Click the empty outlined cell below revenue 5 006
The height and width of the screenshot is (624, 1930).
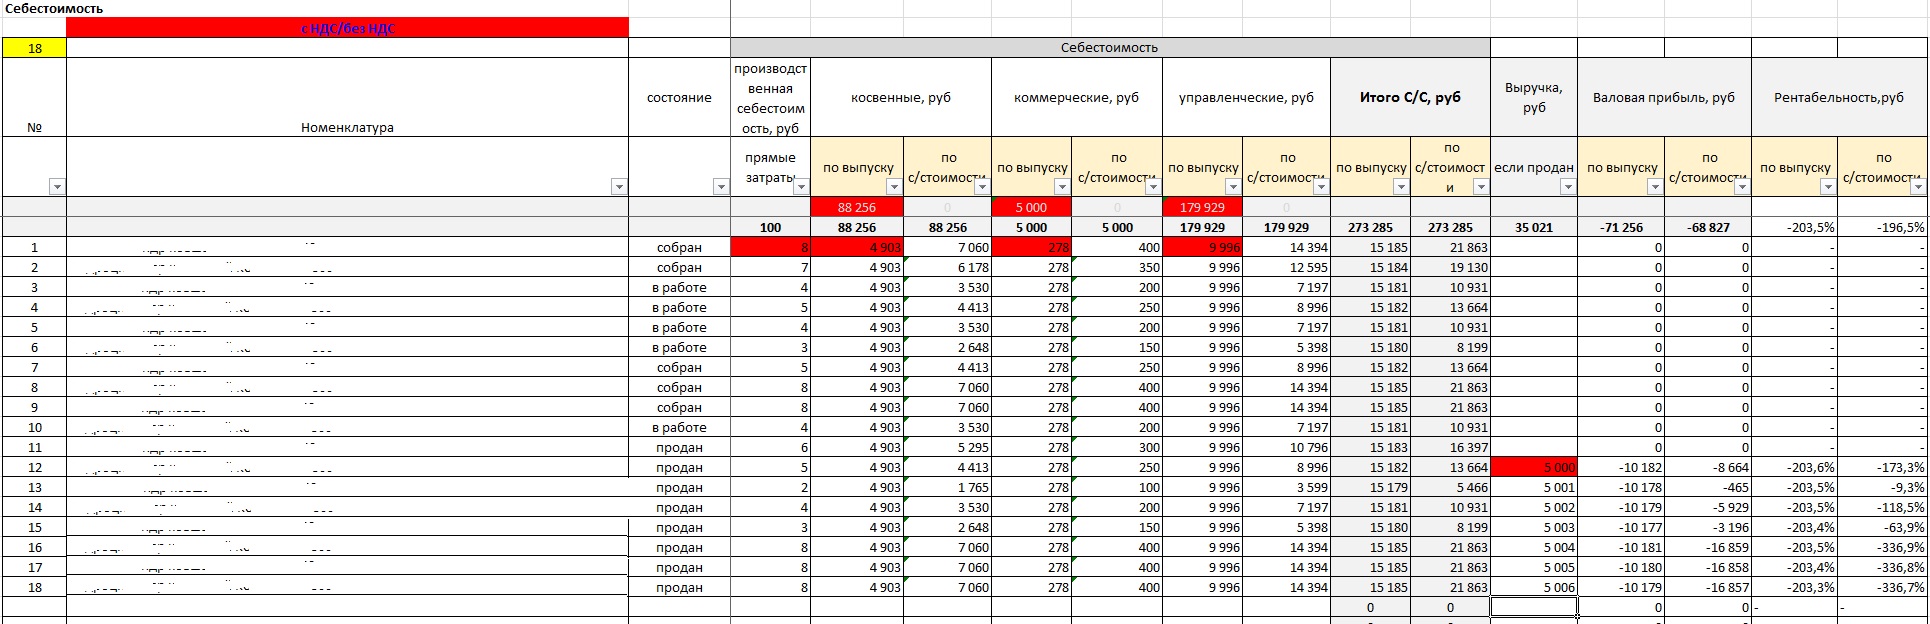click(x=1533, y=607)
